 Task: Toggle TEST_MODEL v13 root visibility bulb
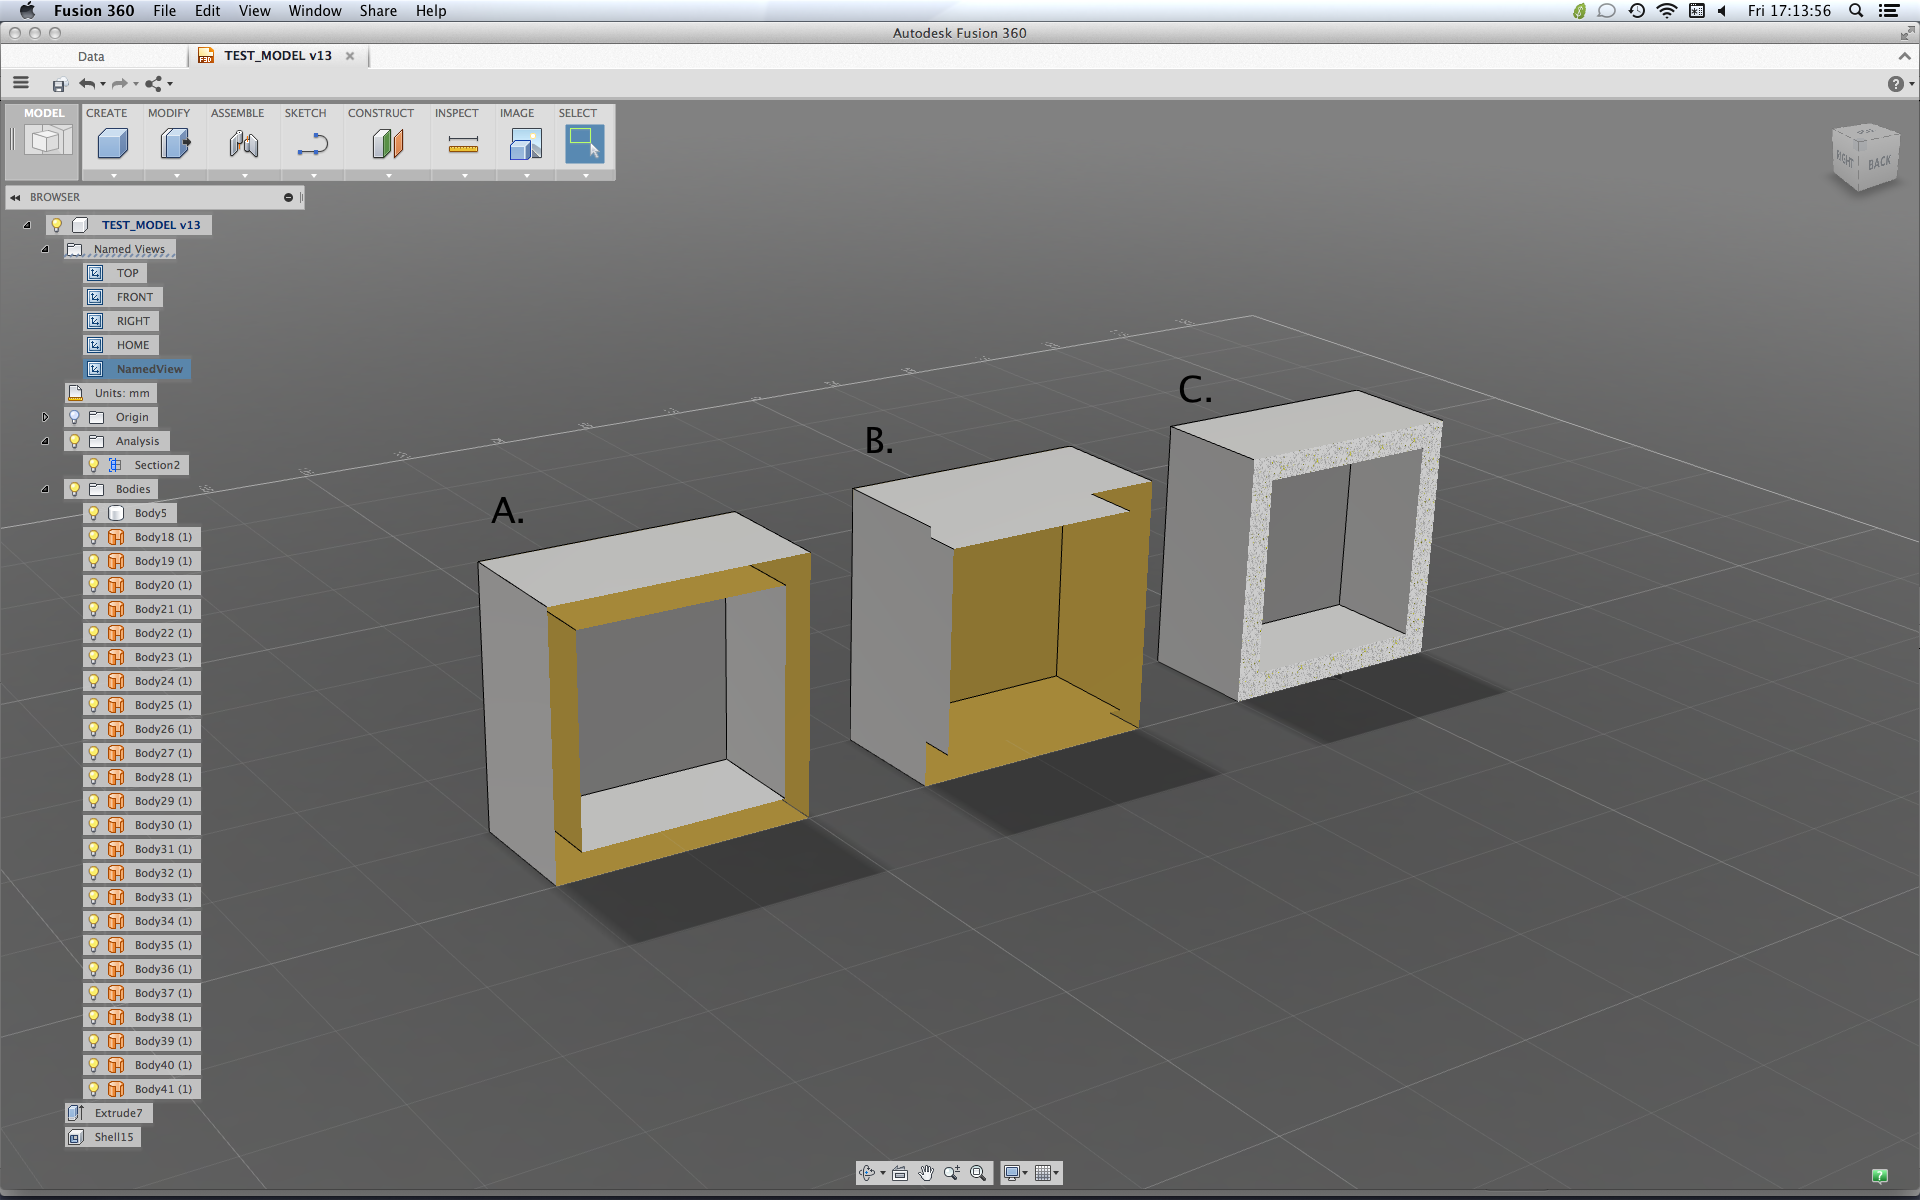pyautogui.click(x=57, y=225)
